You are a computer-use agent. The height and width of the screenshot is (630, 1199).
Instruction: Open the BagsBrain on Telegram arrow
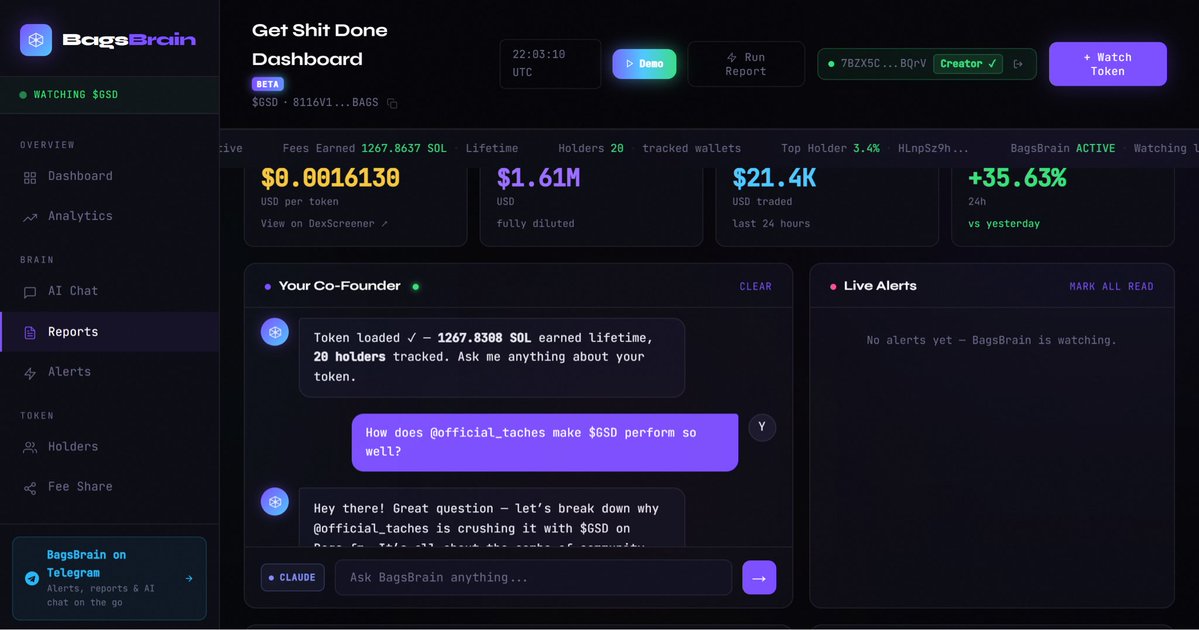pos(189,578)
